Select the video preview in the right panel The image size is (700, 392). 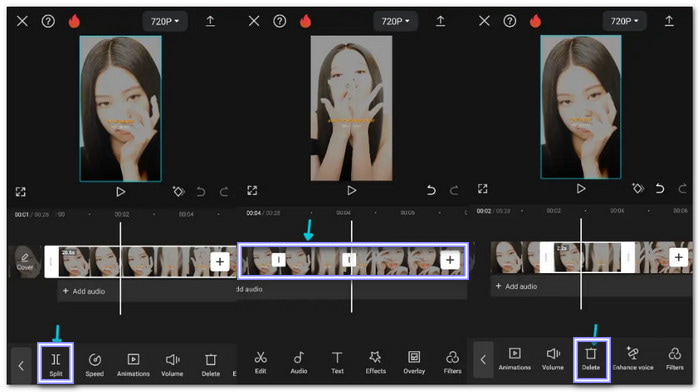click(x=581, y=107)
